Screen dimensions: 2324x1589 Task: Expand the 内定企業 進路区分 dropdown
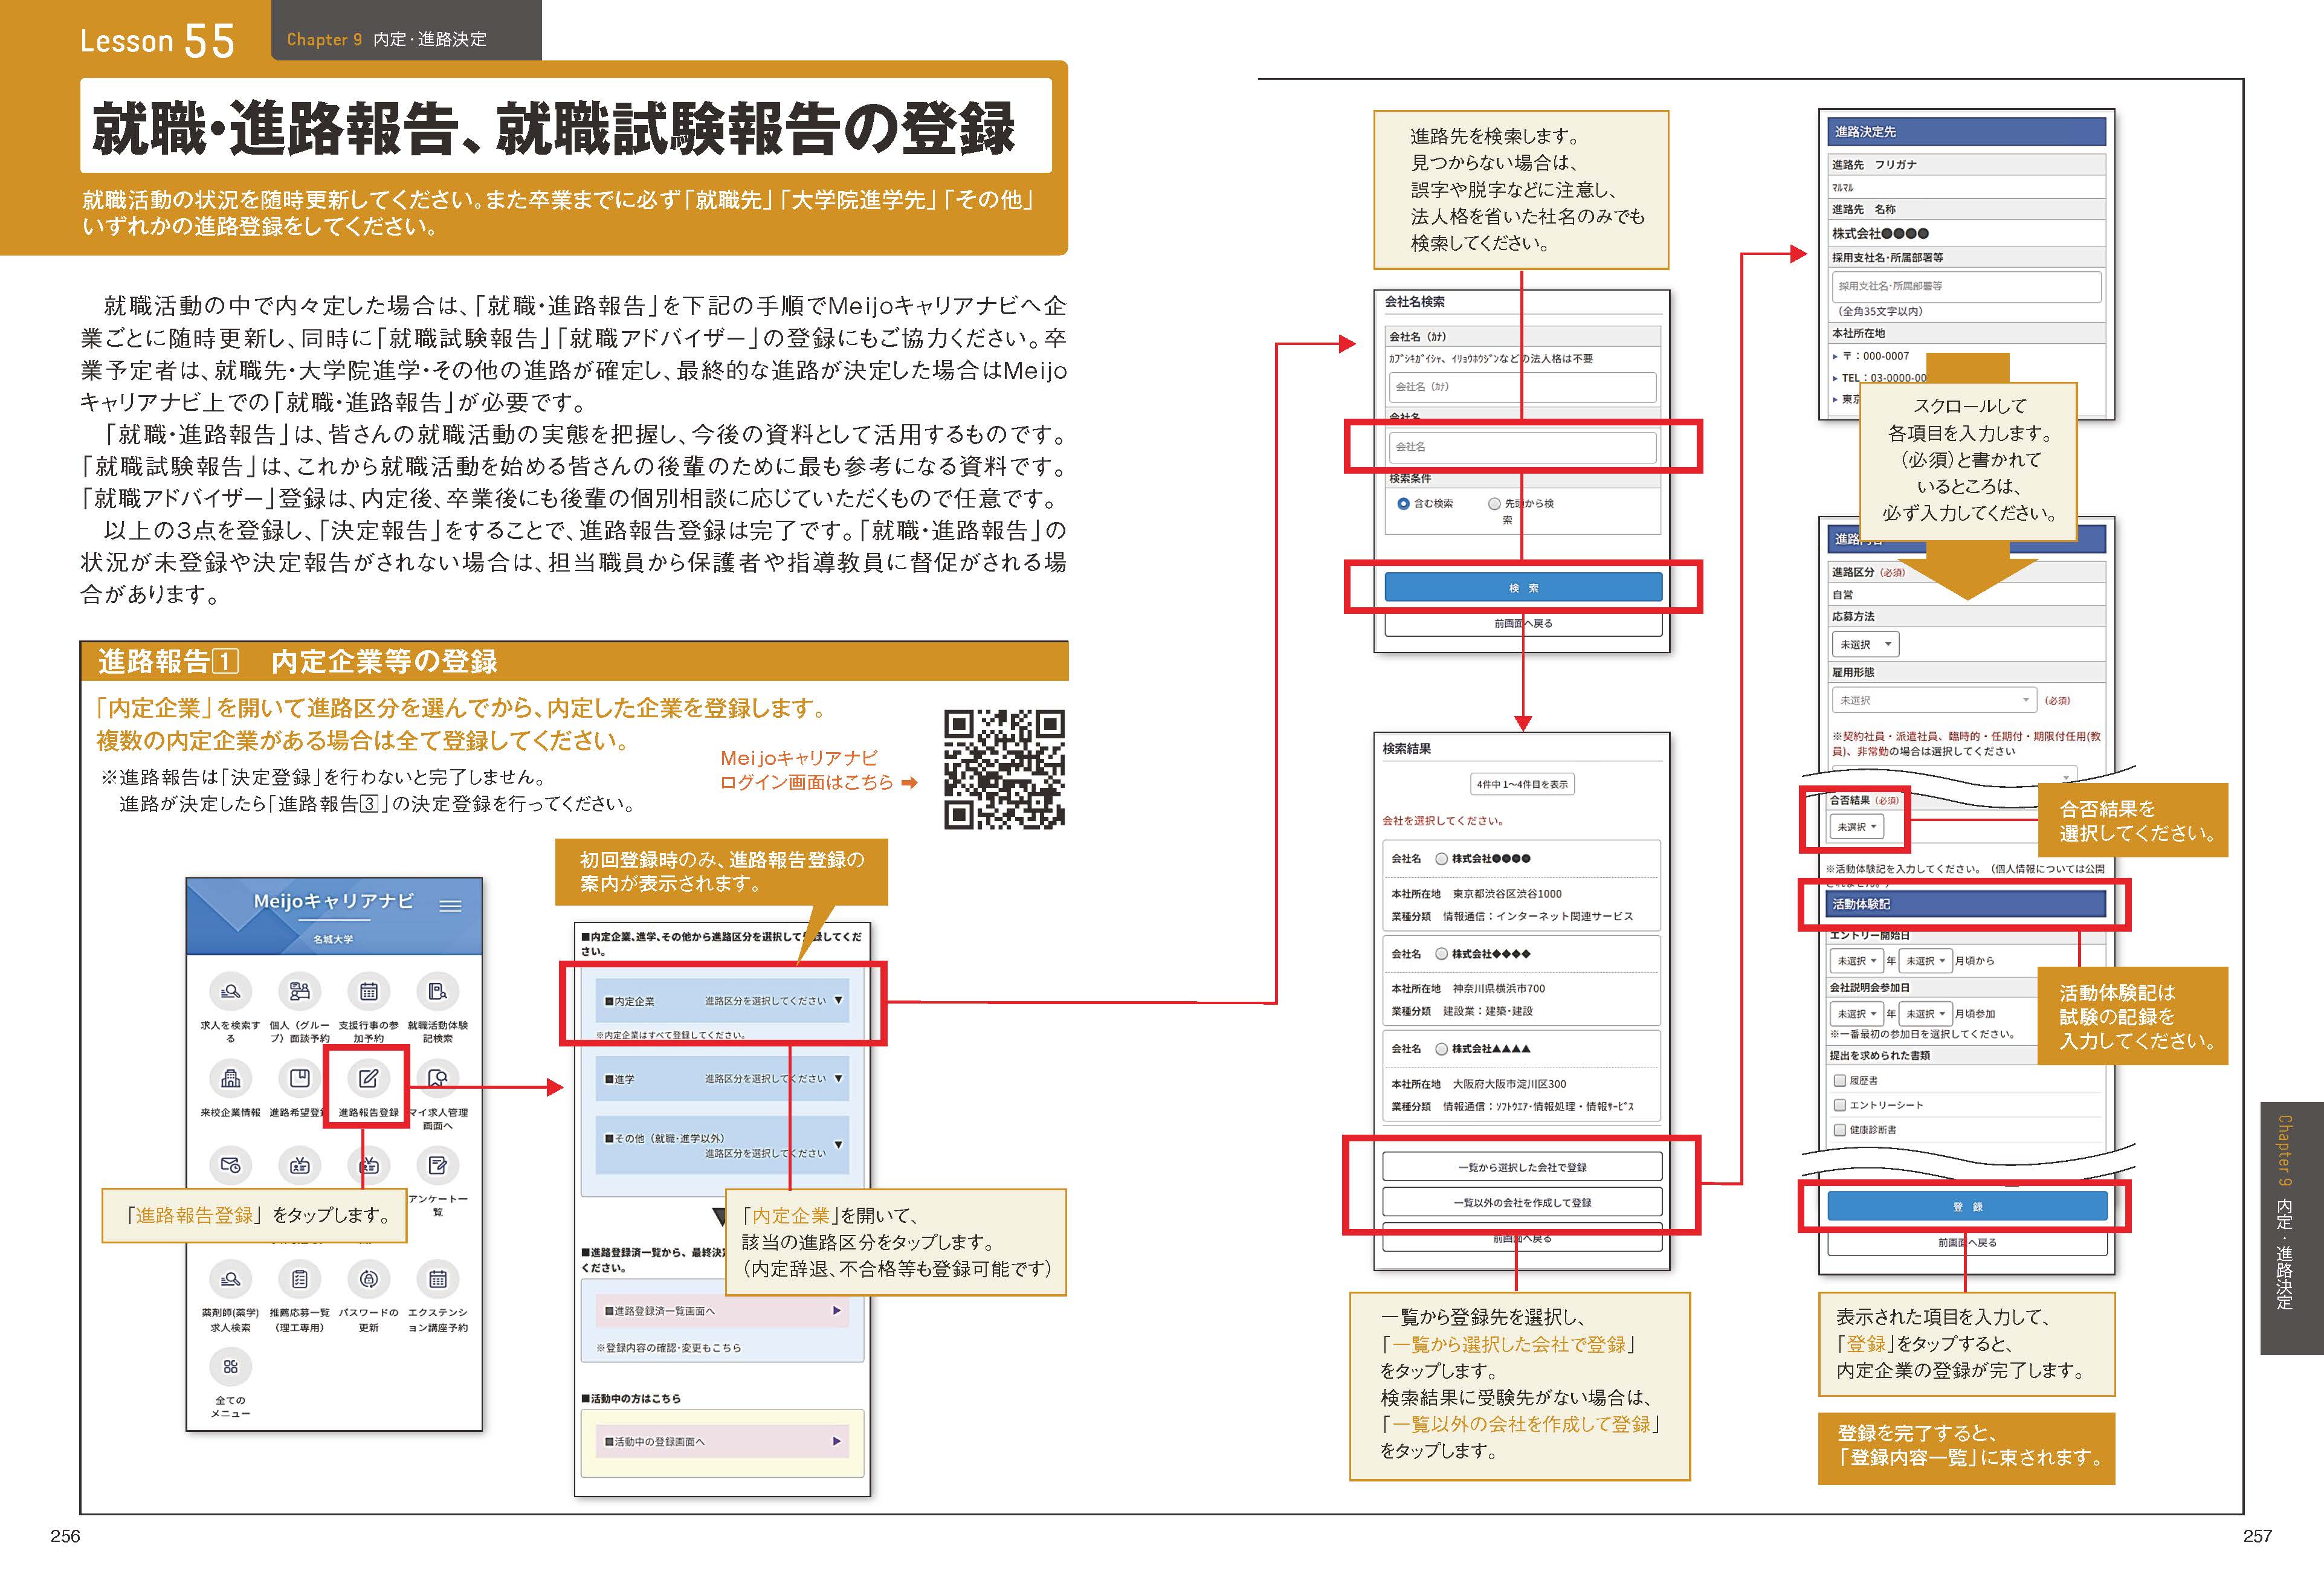[x=722, y=1001]
